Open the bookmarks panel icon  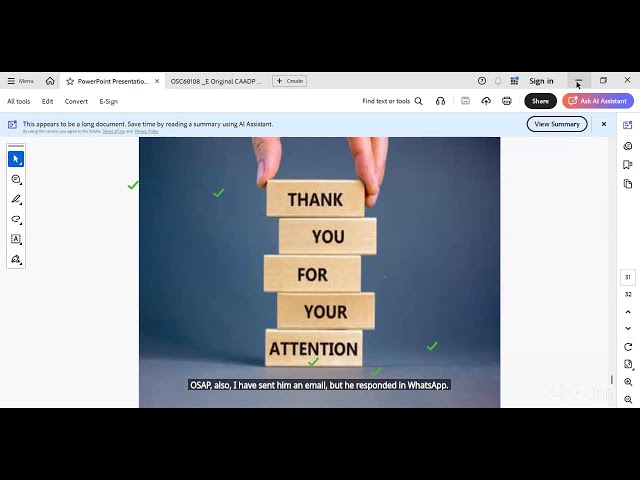(x=628, y=164)
